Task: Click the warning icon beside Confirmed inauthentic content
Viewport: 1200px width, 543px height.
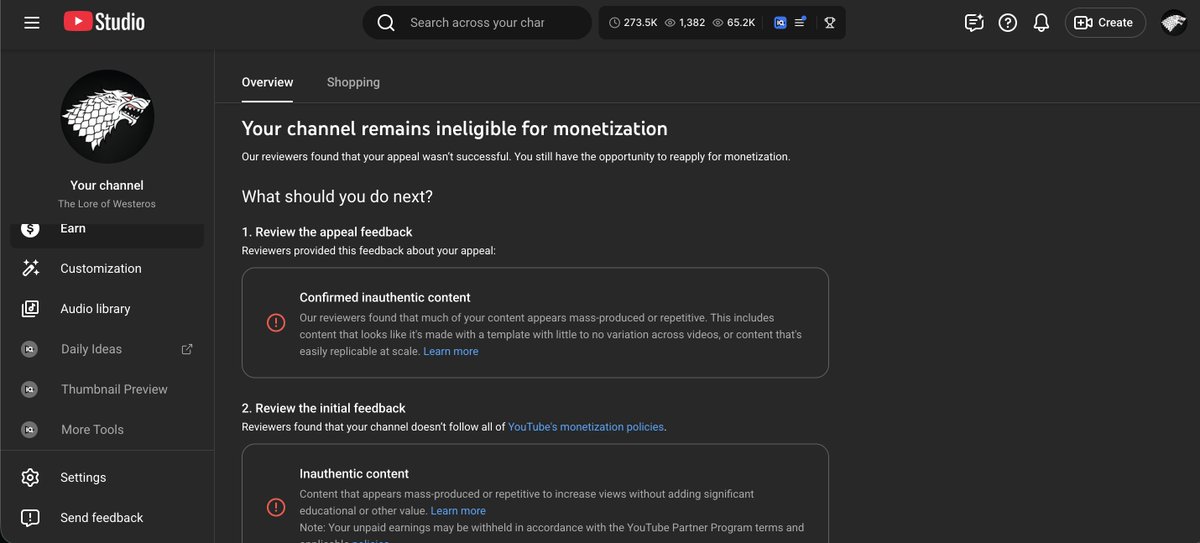Action: click(276, 322)
